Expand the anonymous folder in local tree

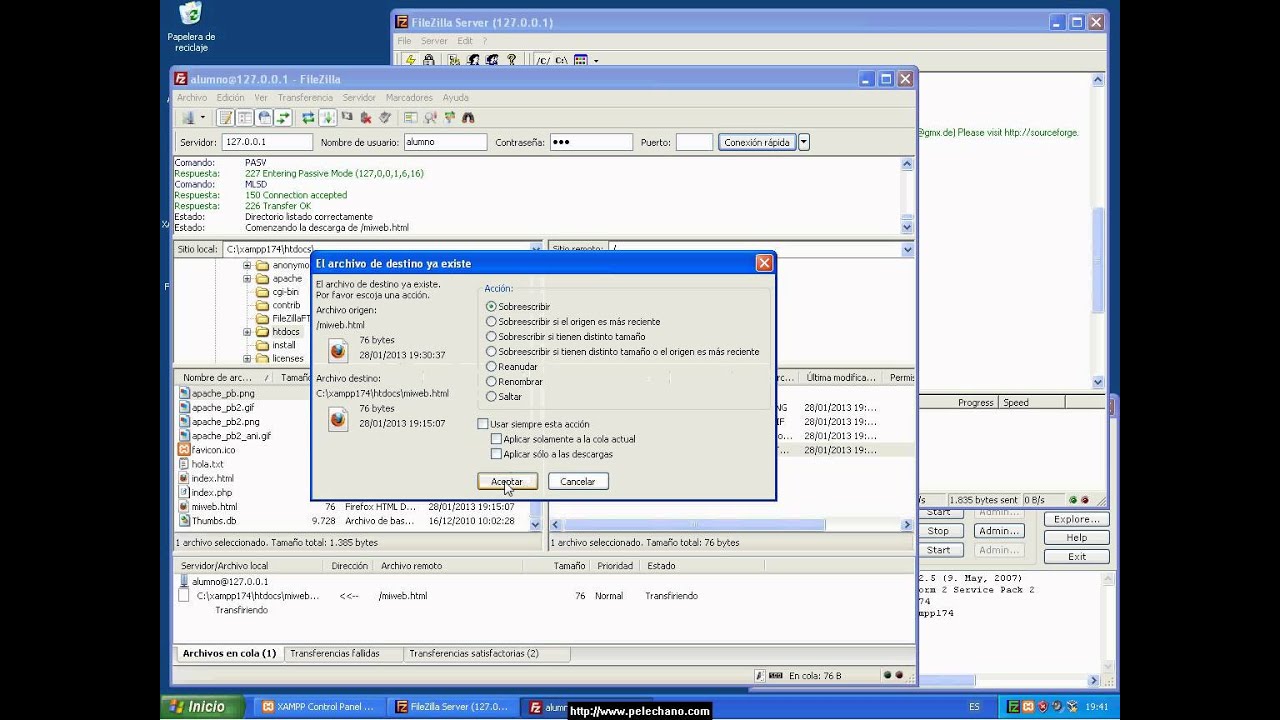click(x=247, y=265)
